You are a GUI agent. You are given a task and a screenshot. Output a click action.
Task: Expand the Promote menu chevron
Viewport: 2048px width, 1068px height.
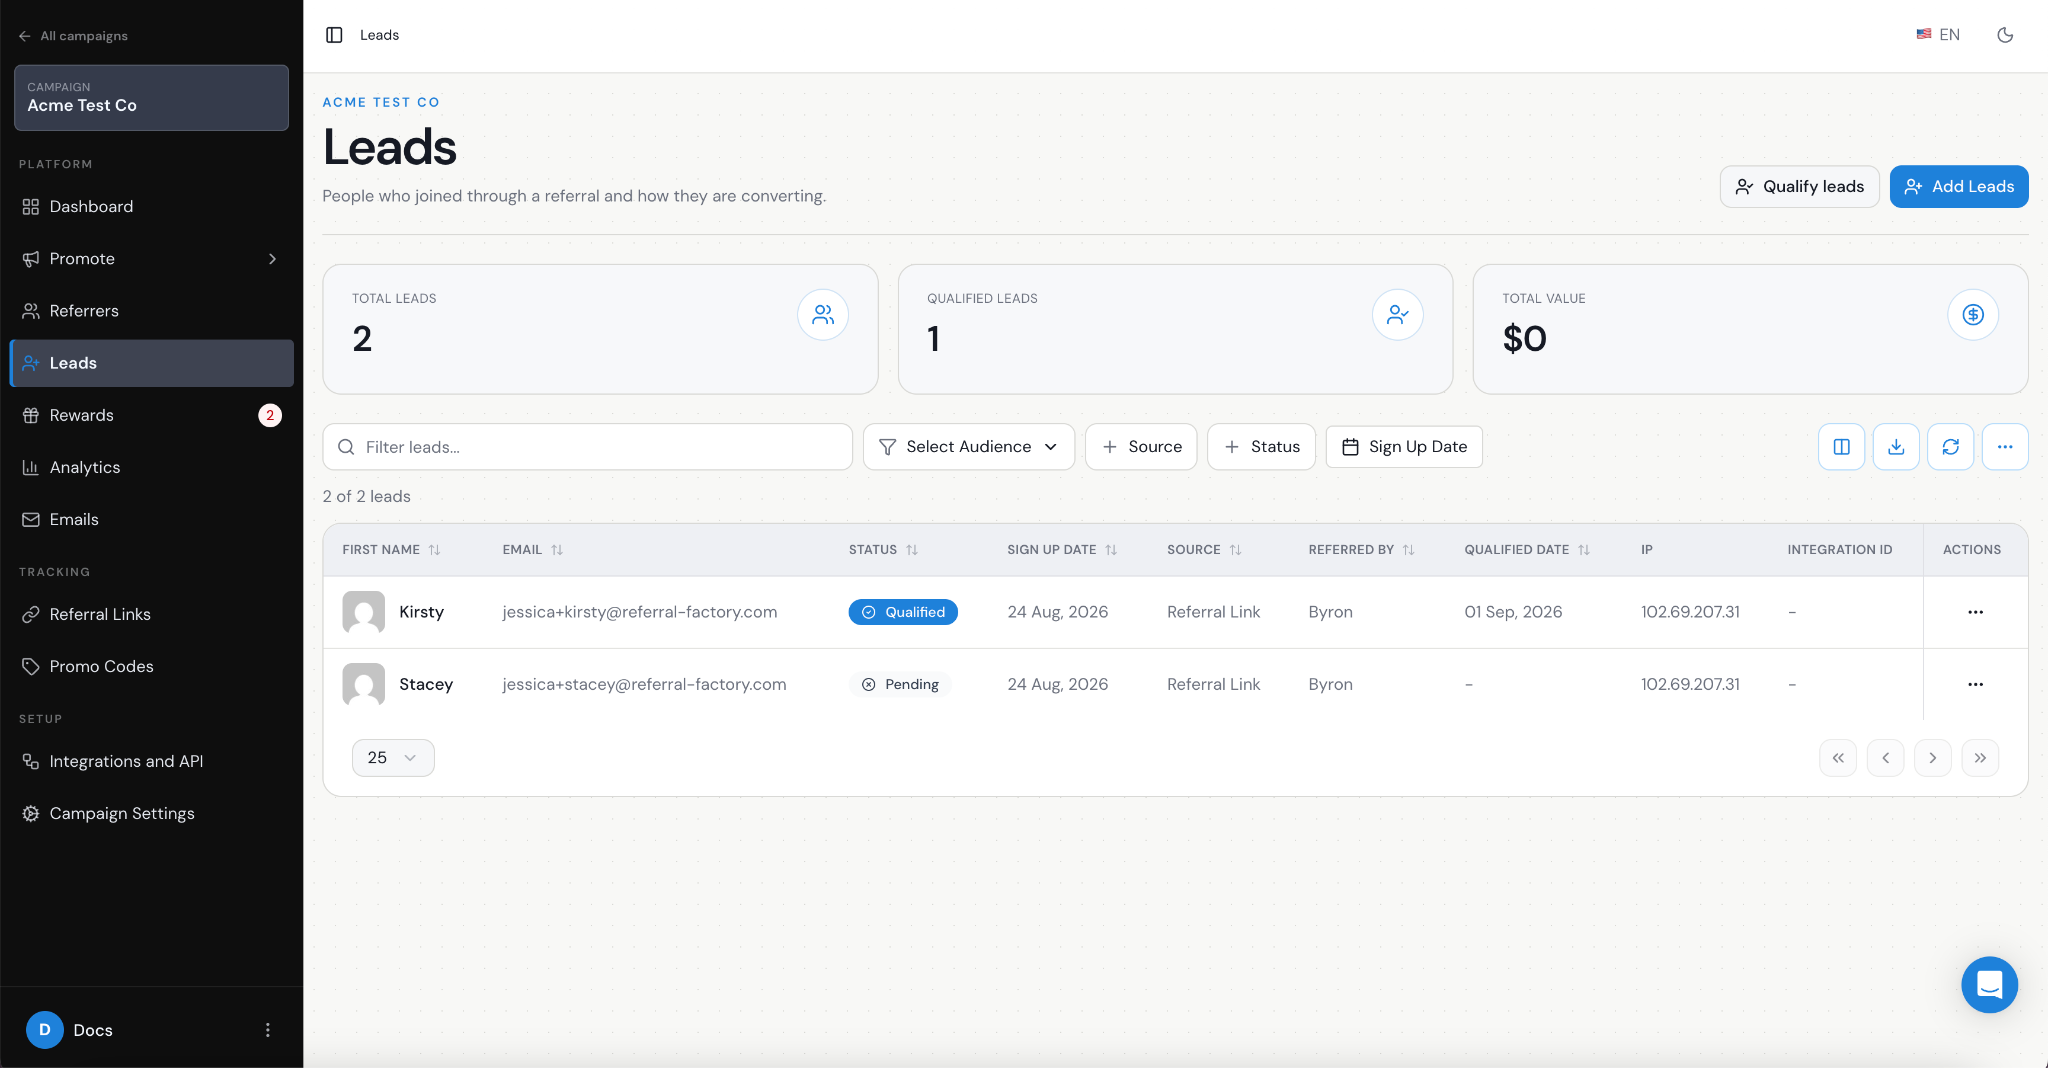click(272, 259)
